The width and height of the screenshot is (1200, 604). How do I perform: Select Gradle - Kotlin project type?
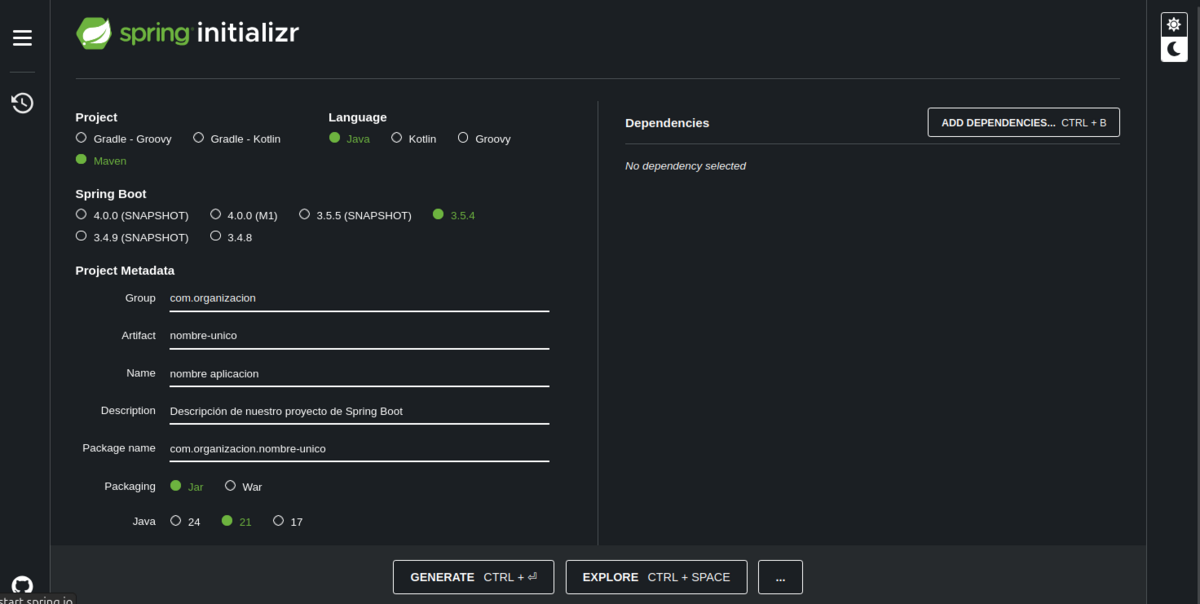click(237, 139)
